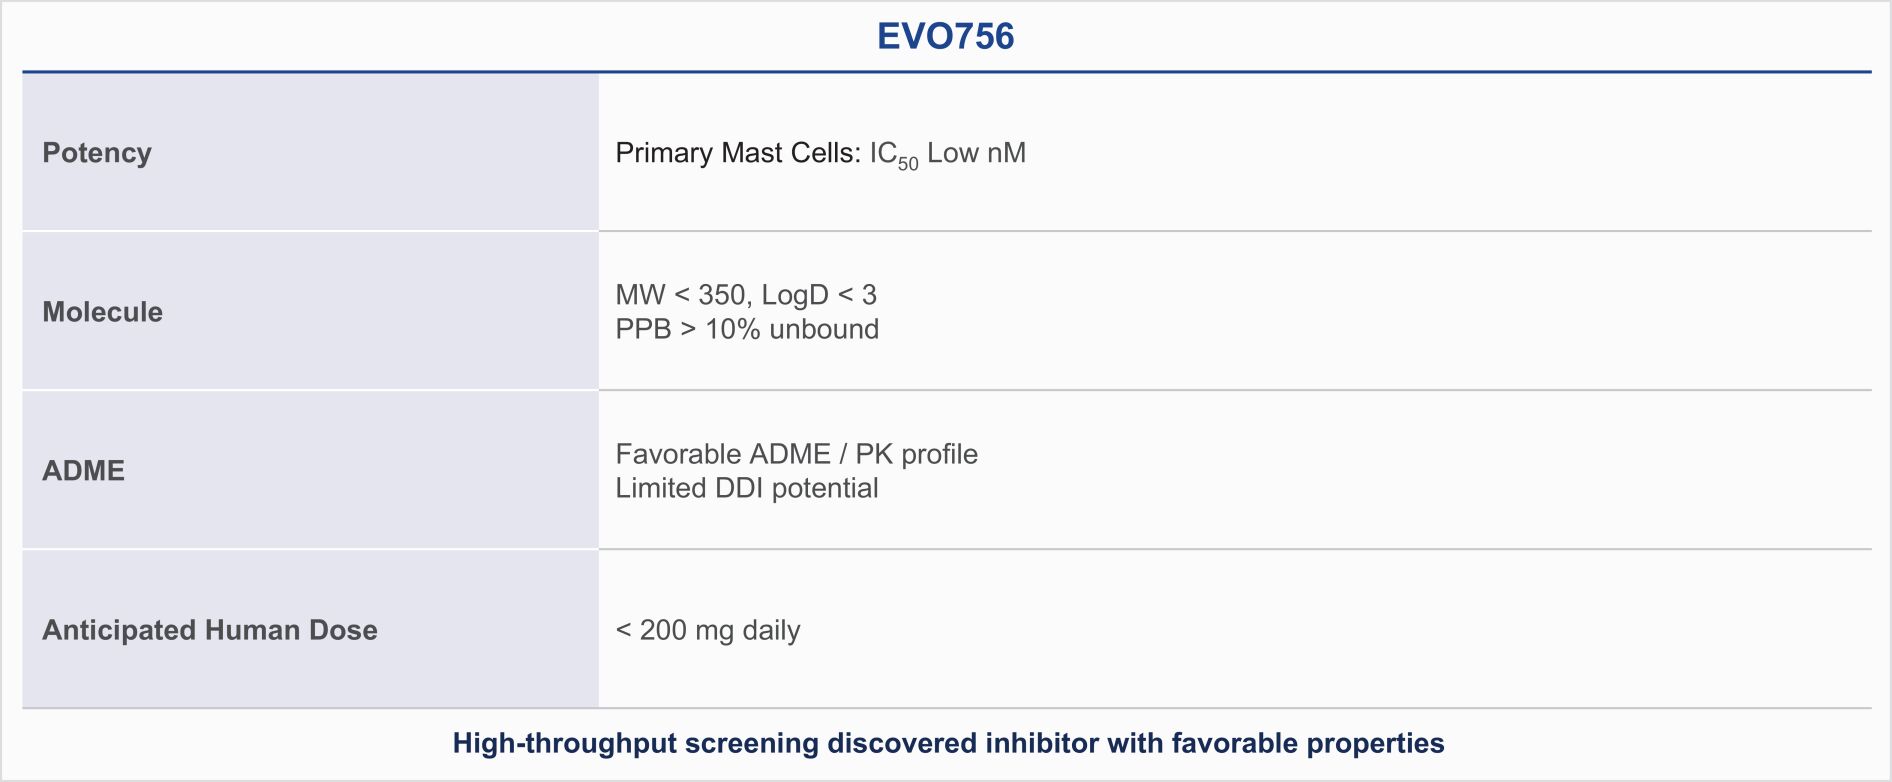Select the PK profile text
Image resolution: width=1892 pixels, height=782 pixels.
click(x=916, y=454)
